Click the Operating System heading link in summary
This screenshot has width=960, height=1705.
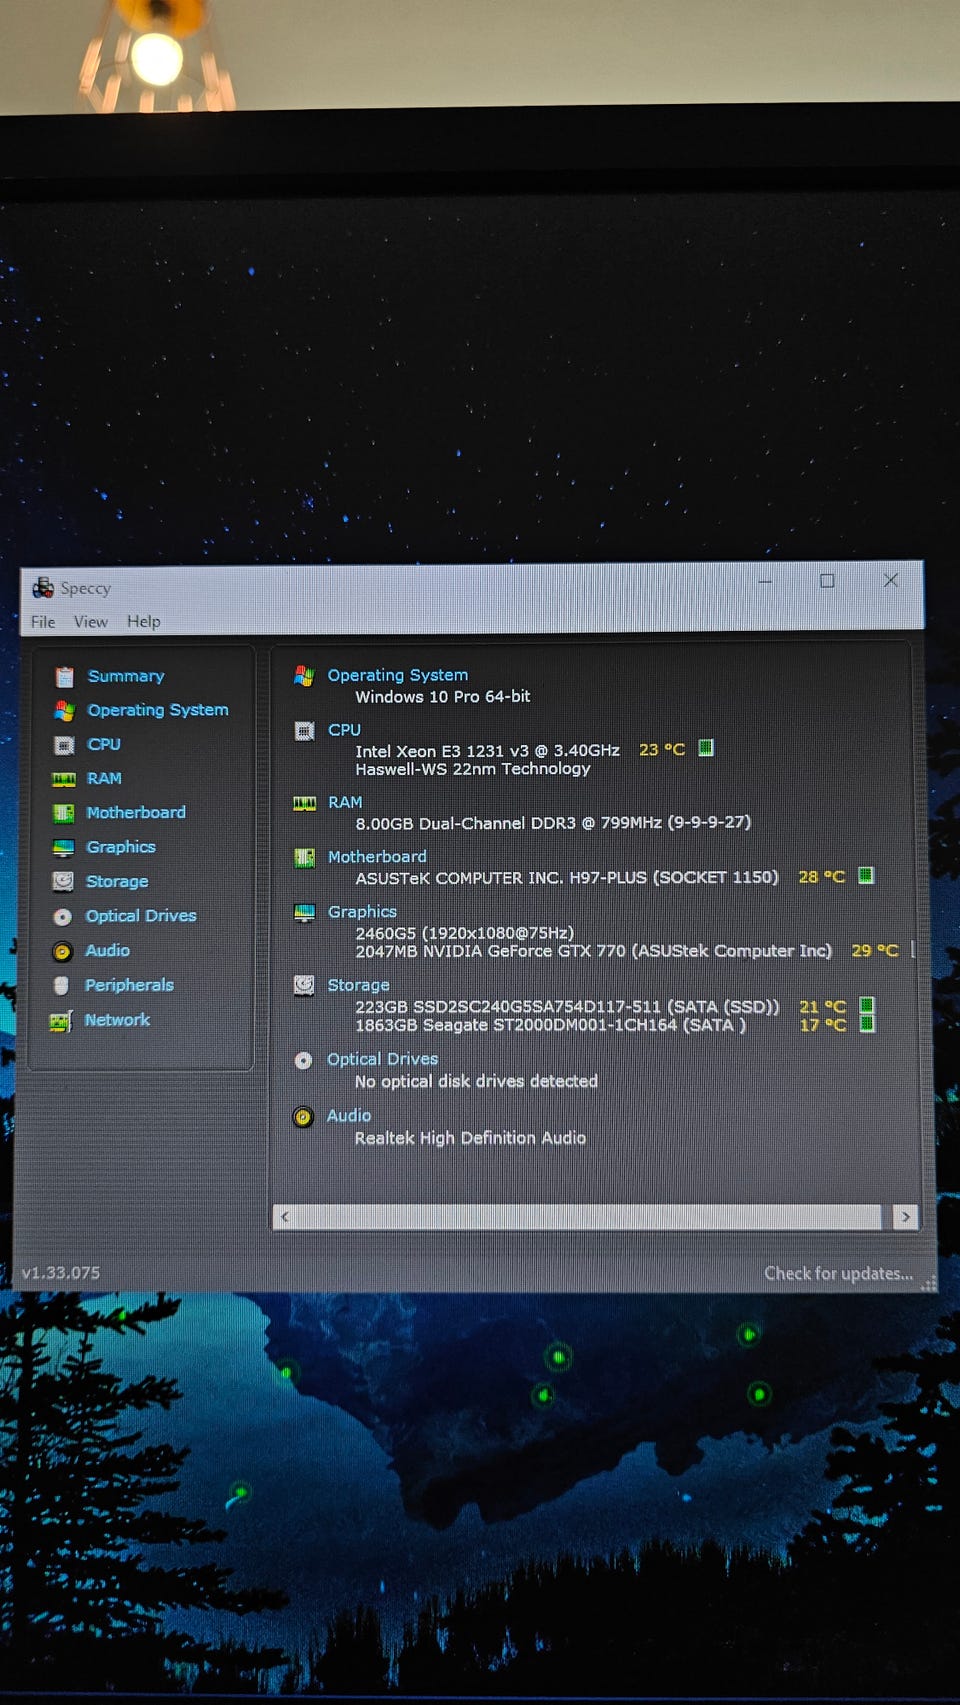398,676
